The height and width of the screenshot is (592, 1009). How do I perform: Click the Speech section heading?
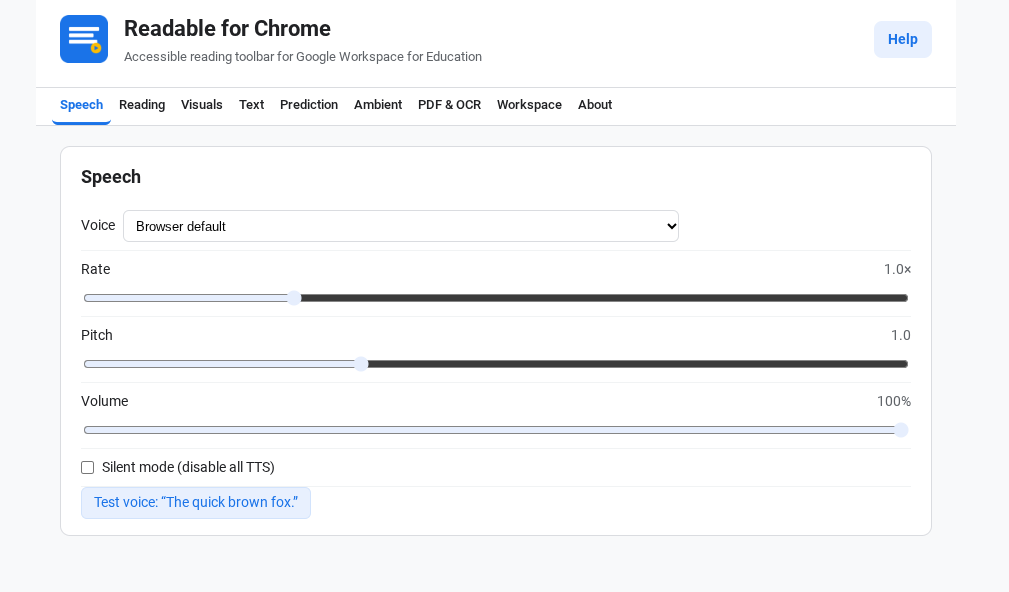pos(111,177)
